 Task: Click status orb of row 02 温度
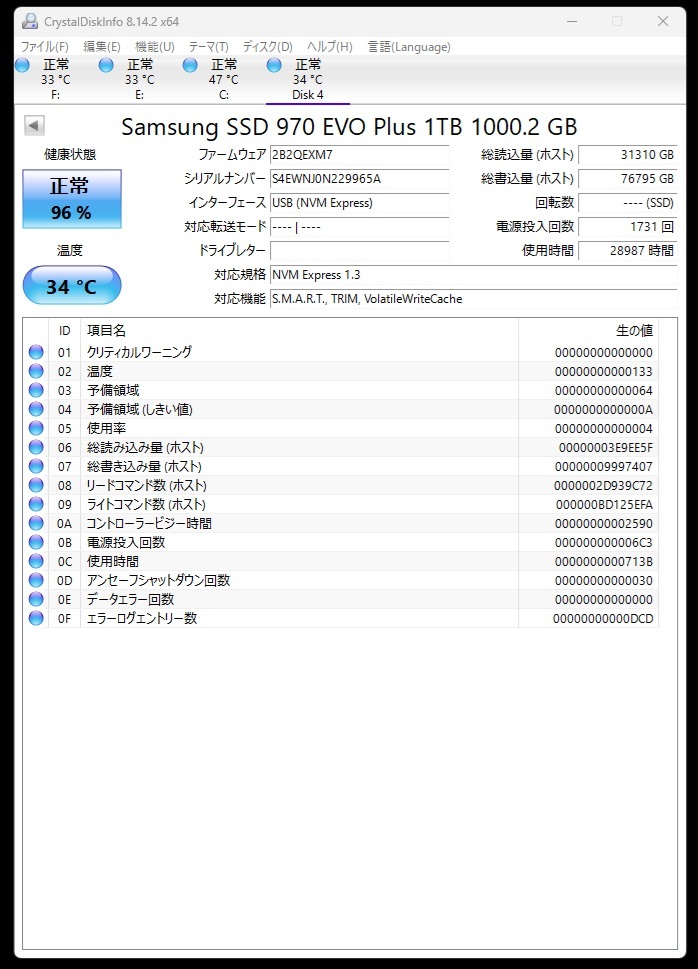pyautogui.click(x=36, y=371)
